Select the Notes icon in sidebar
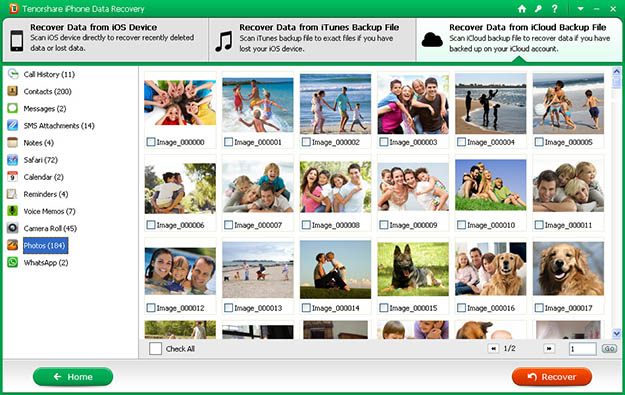The height and width of the screenshot is (395, 625). pos(13,143)
